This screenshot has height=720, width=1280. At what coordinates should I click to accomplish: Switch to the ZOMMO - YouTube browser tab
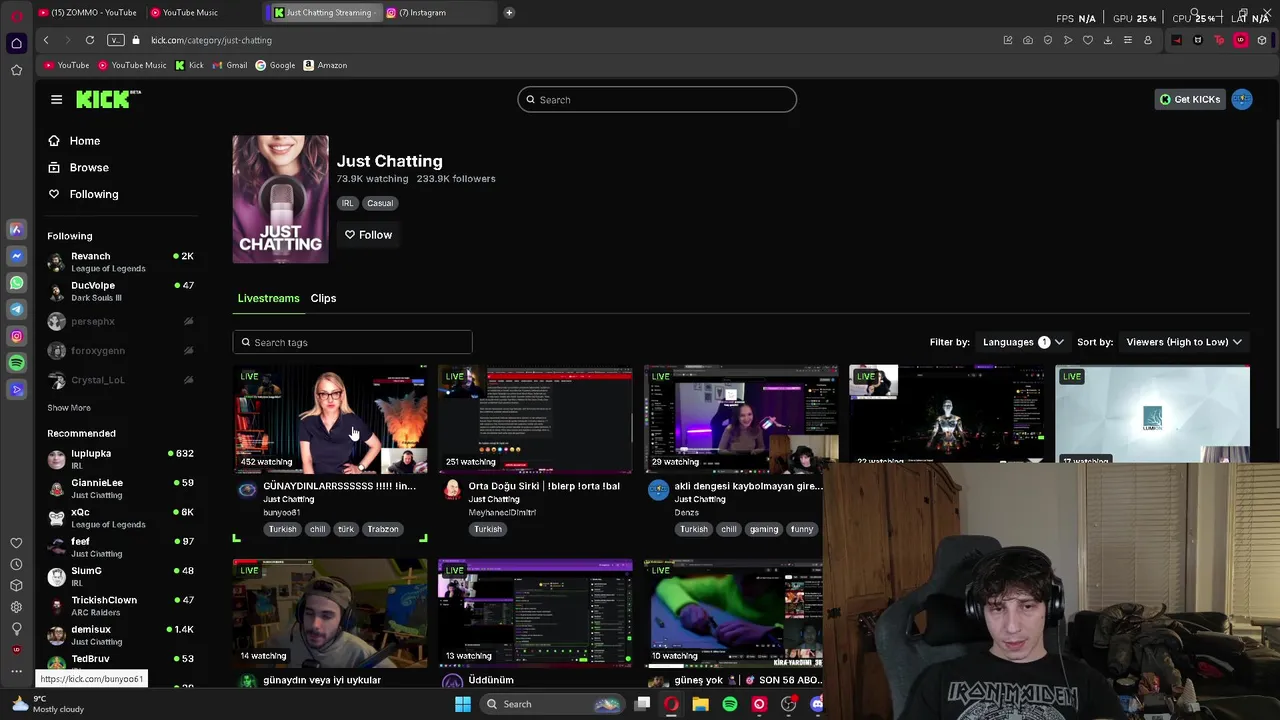87,12
